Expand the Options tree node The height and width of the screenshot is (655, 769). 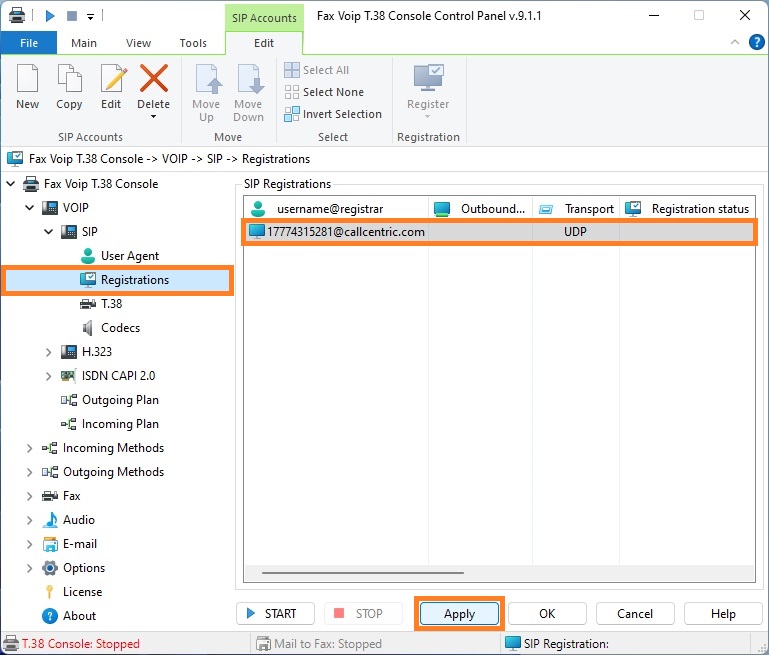point(29,568)
